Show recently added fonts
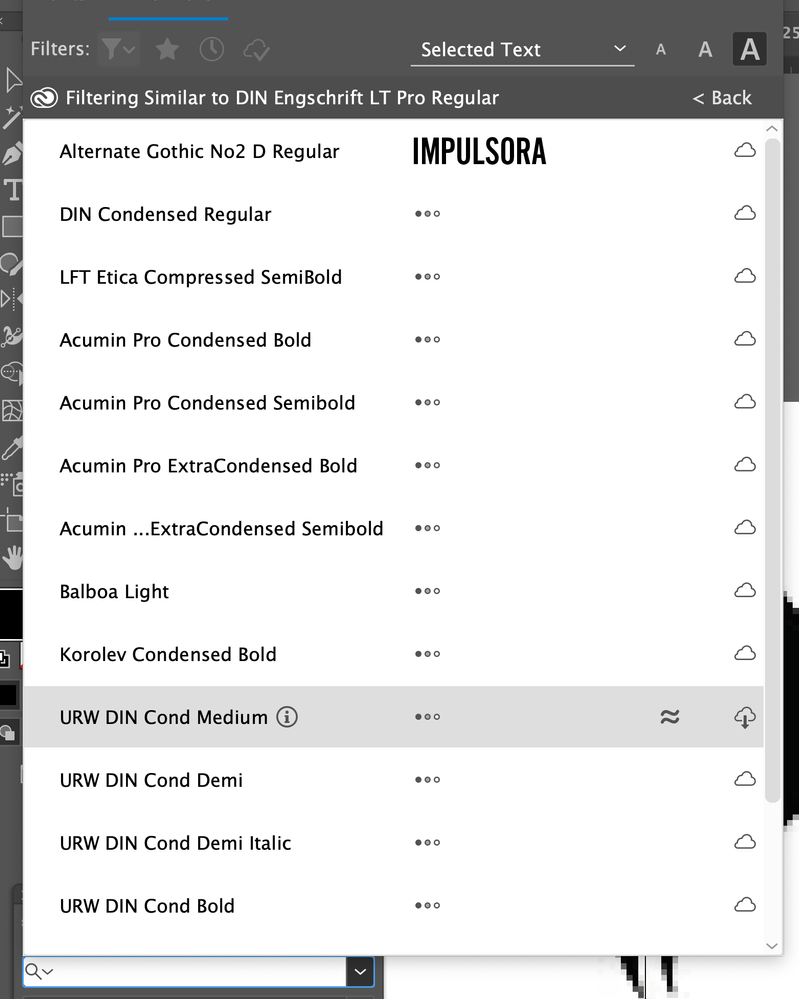The height and width of the screenshot is (999, 799). coord(212,48)
